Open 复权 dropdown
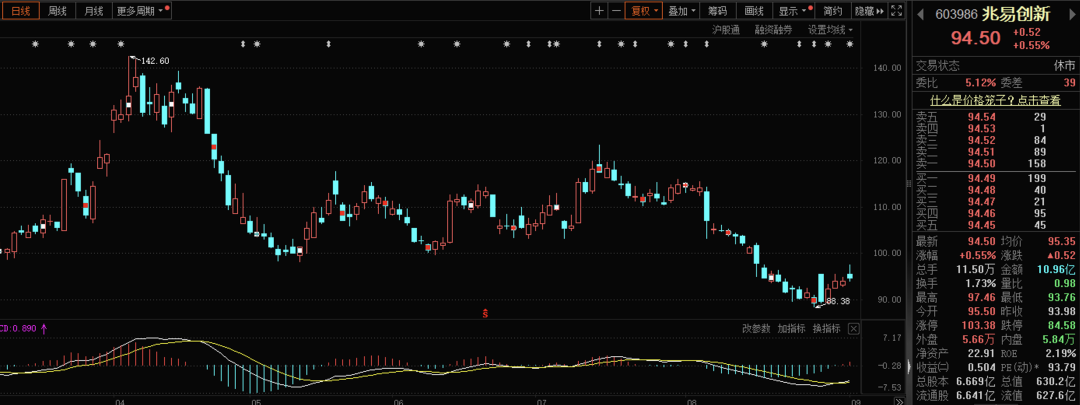 pyautogui.click(x=643, y=11)
